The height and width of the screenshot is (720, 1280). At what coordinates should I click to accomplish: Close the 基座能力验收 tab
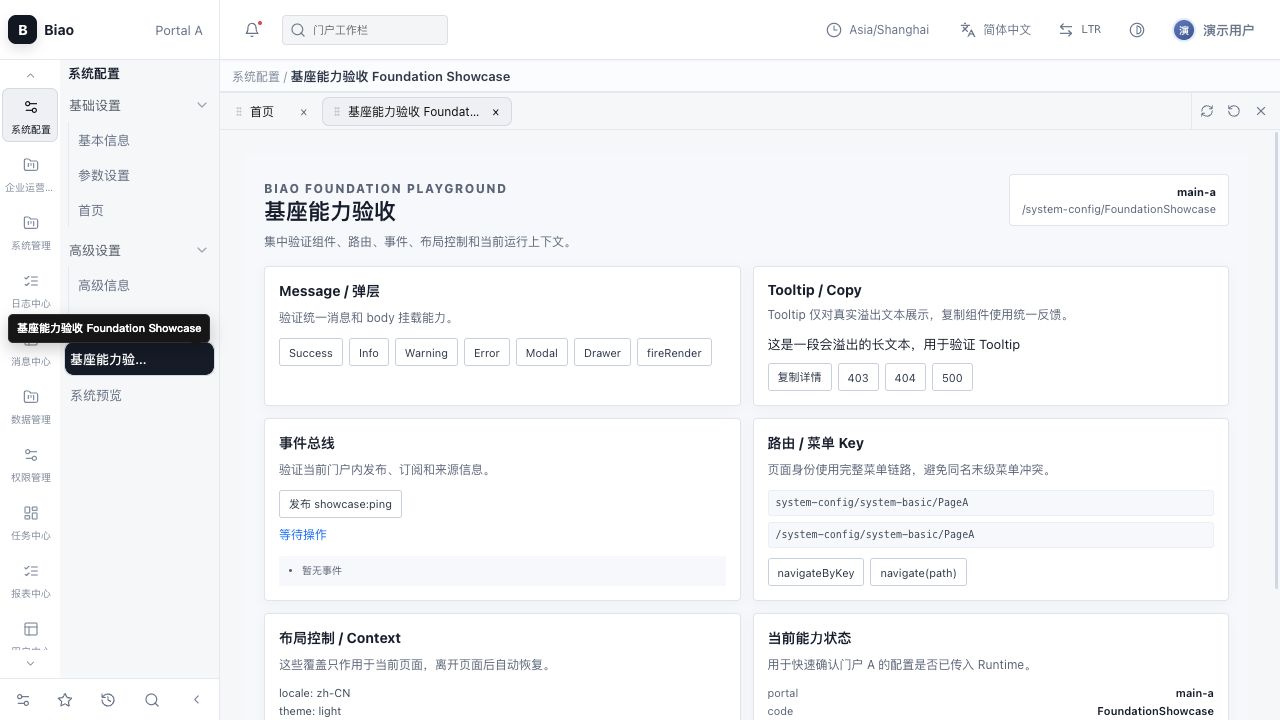coord(495,112)
